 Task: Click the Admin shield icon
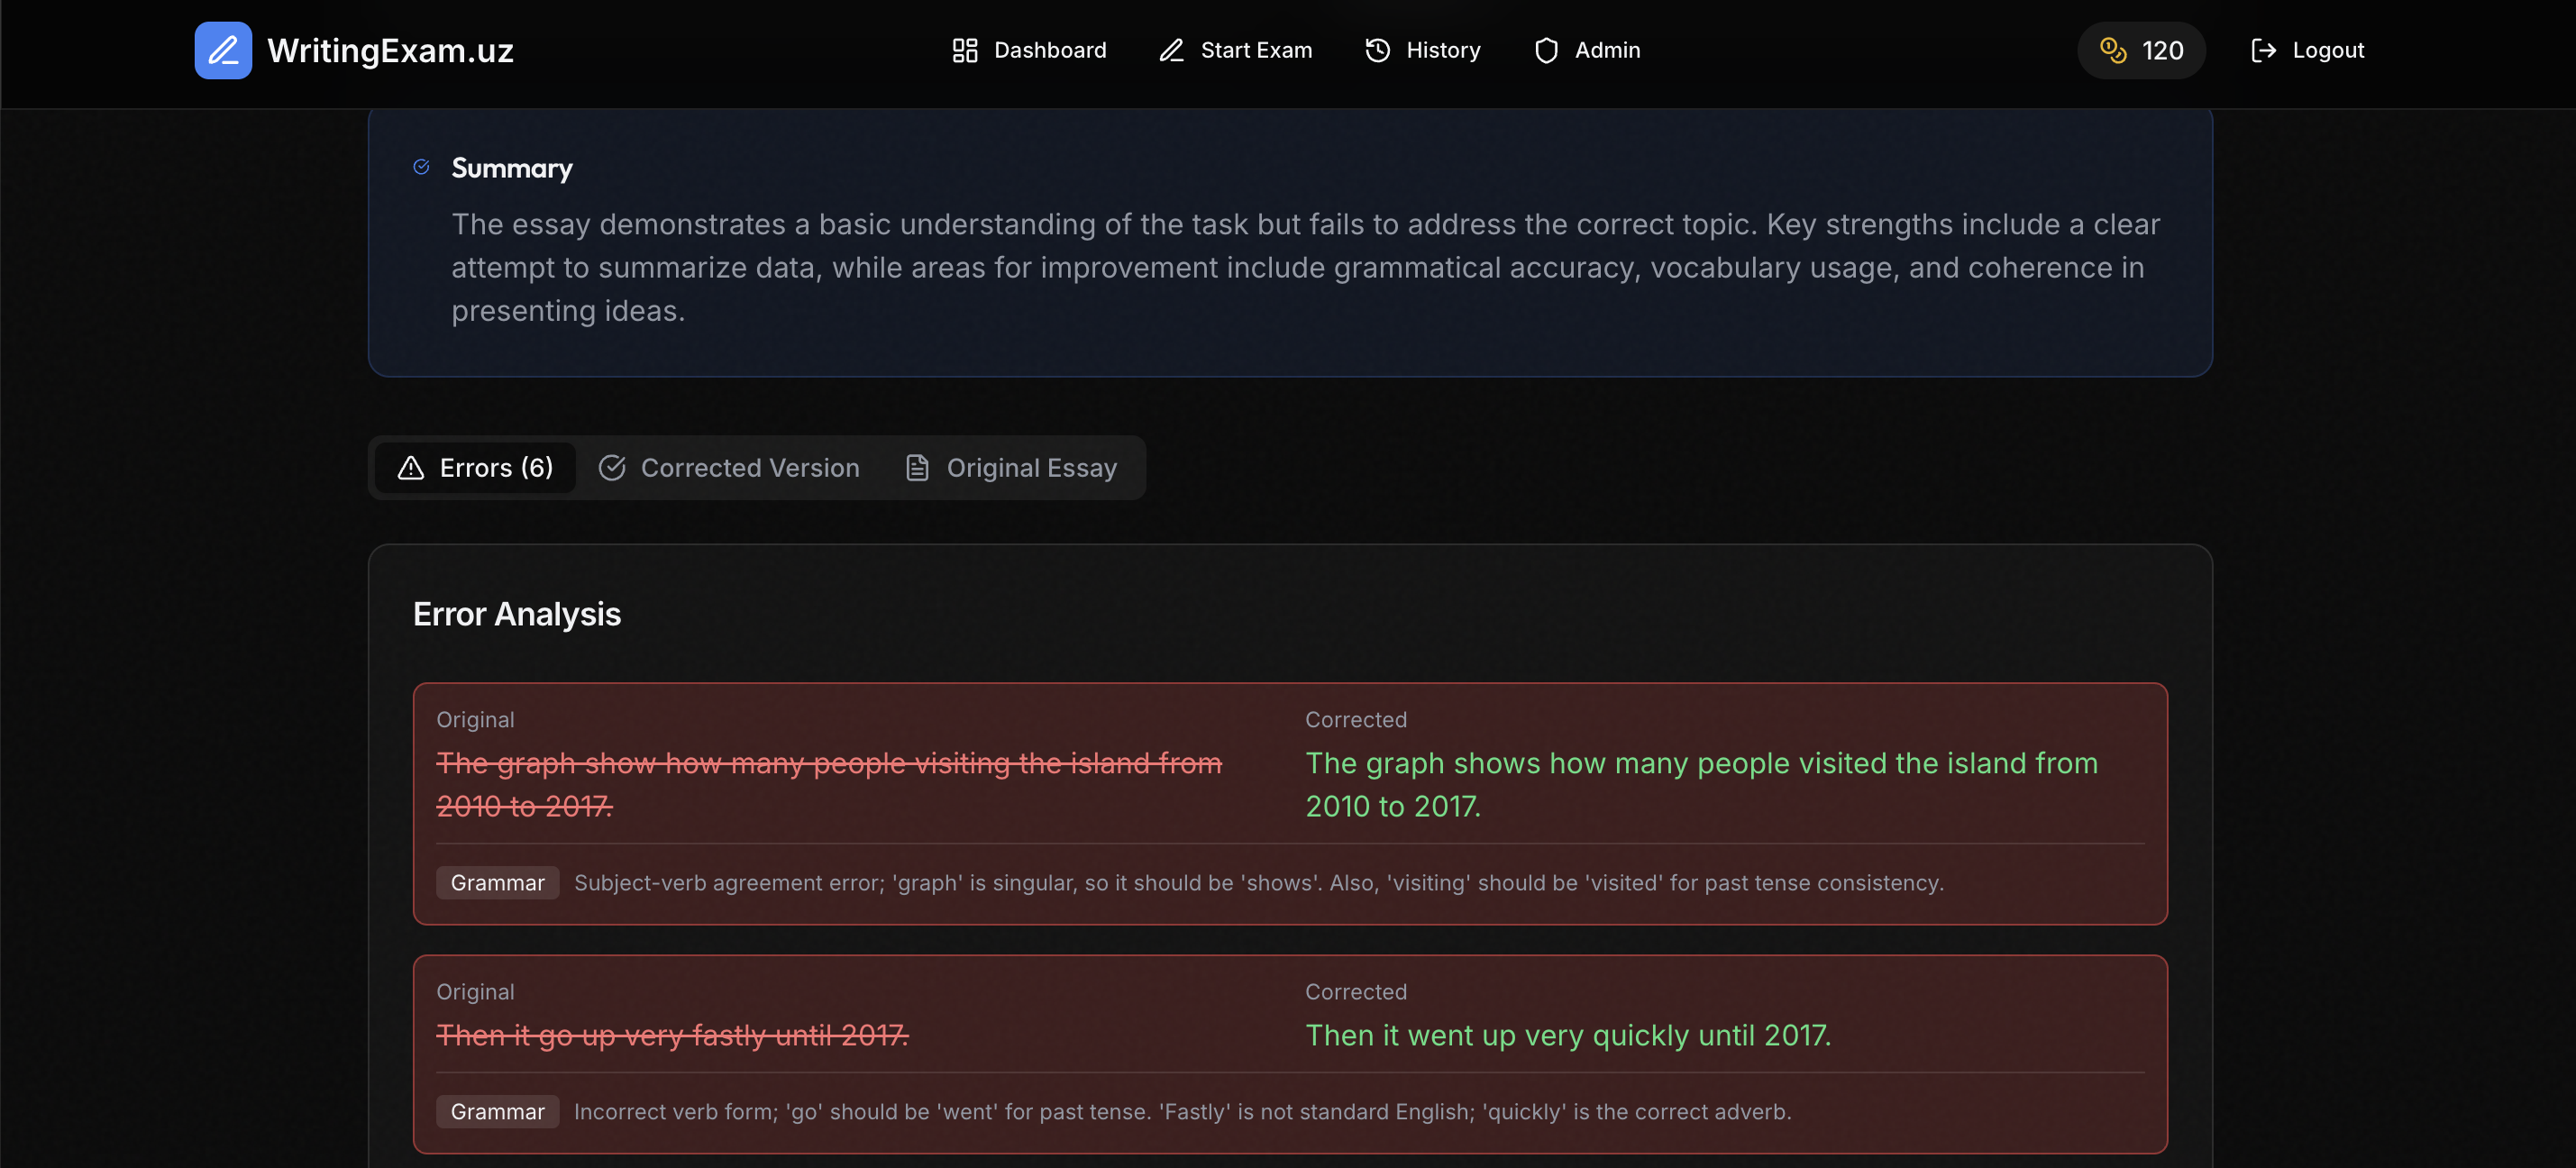(1546, 50)
